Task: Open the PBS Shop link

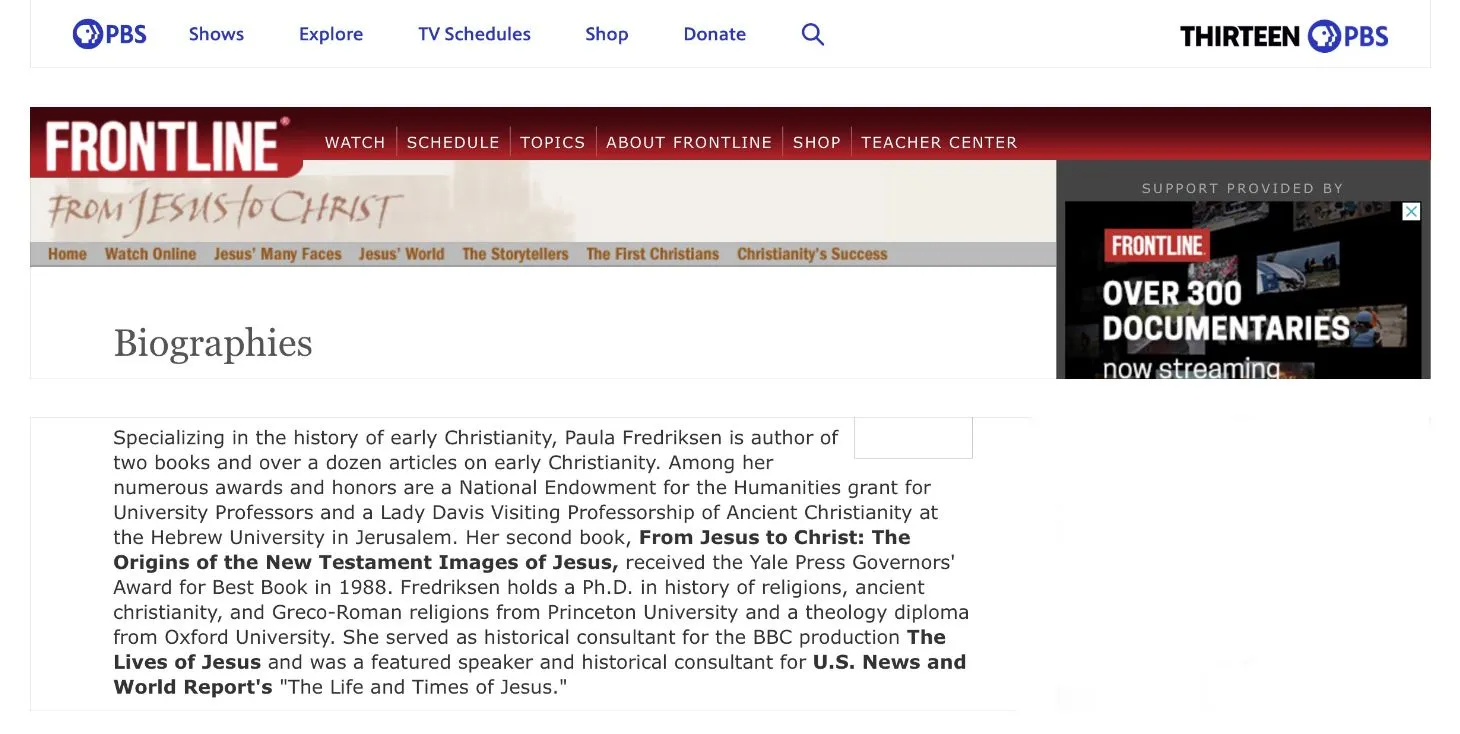Action: [606, 34]
